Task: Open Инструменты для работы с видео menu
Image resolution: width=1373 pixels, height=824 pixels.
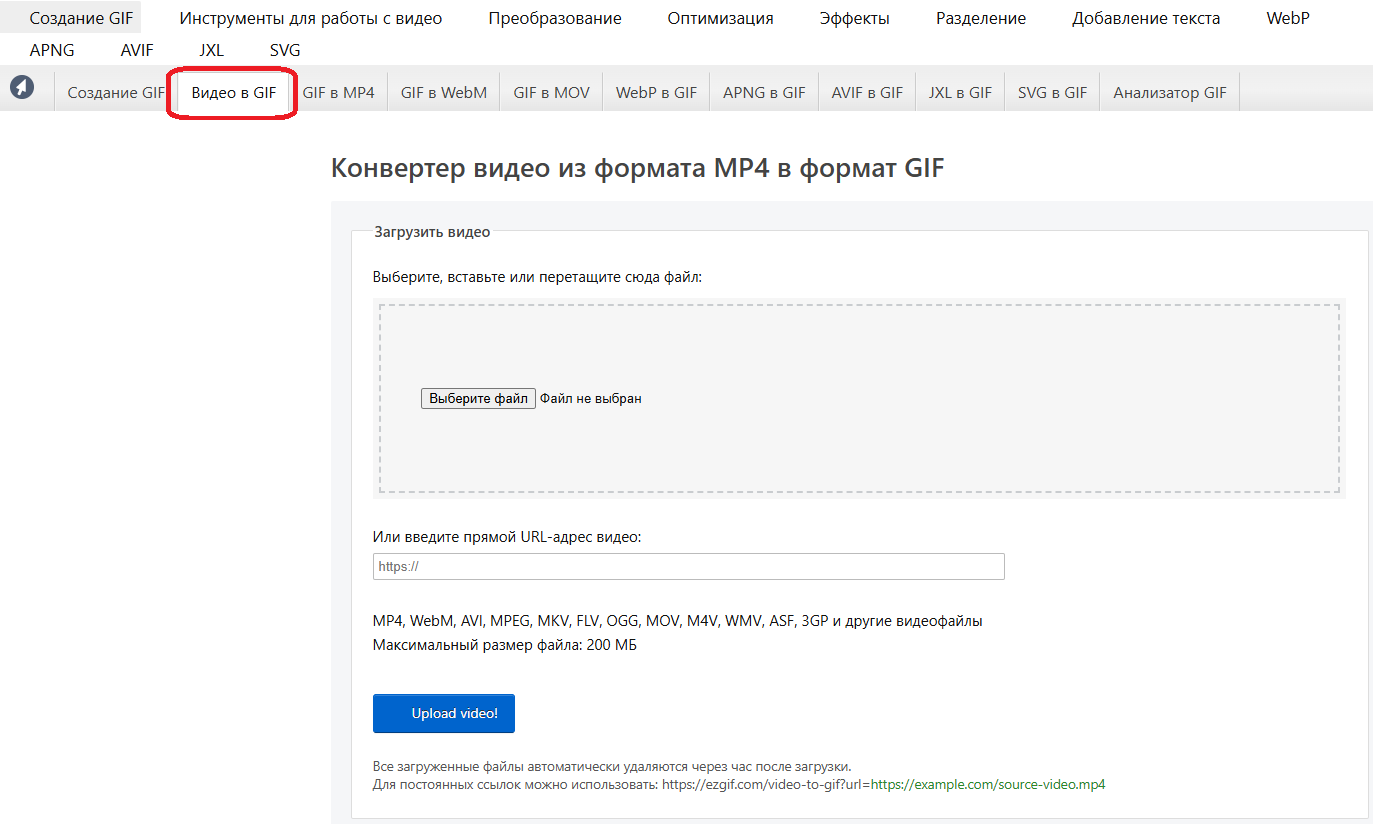Action: pos(310,18)
